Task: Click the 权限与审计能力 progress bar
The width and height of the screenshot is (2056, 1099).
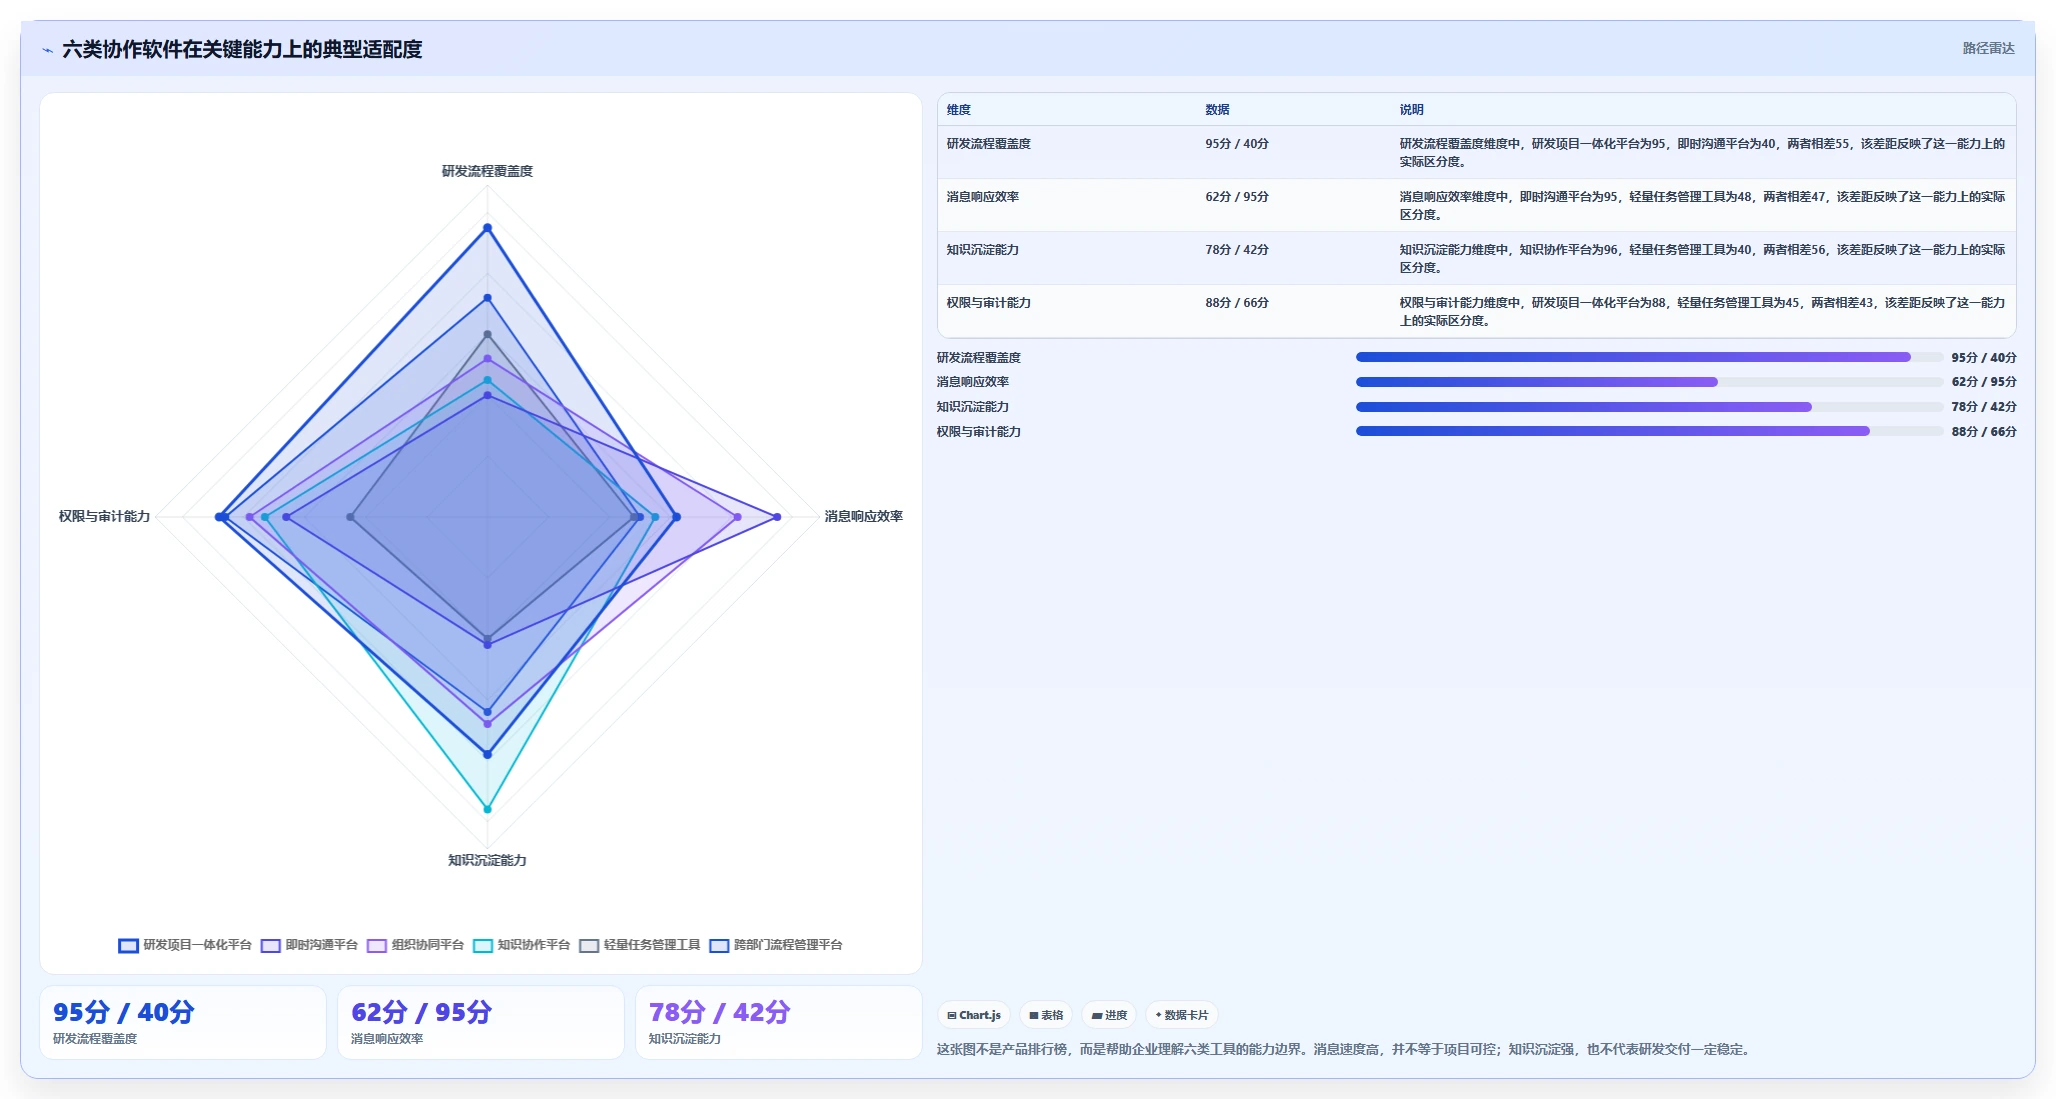Action: point(1649,432)
